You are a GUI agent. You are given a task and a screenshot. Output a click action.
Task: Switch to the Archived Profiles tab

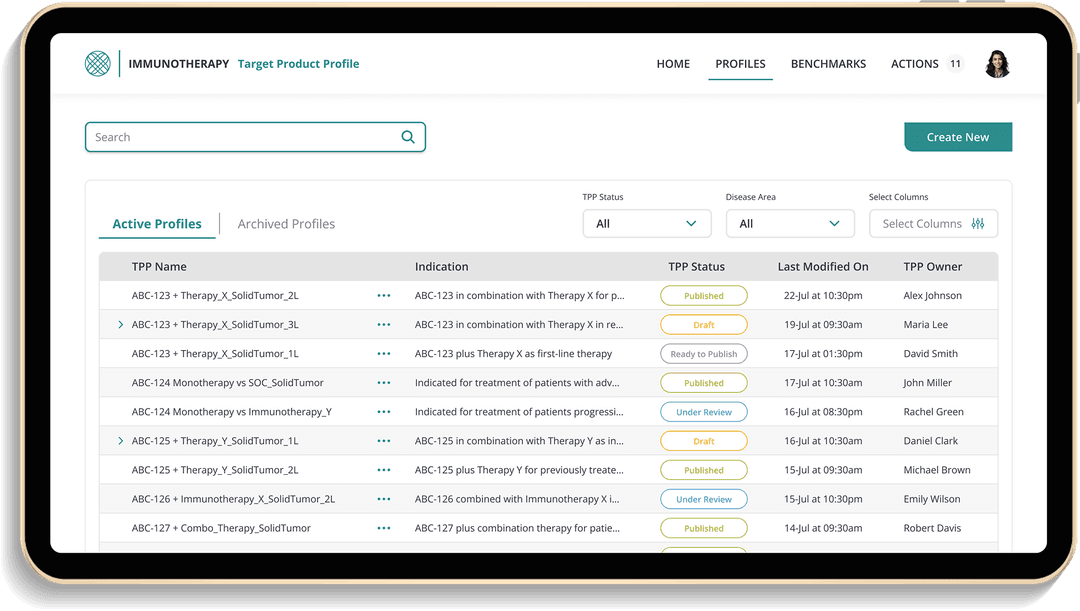pyautogui.click(x=286, y=224)
